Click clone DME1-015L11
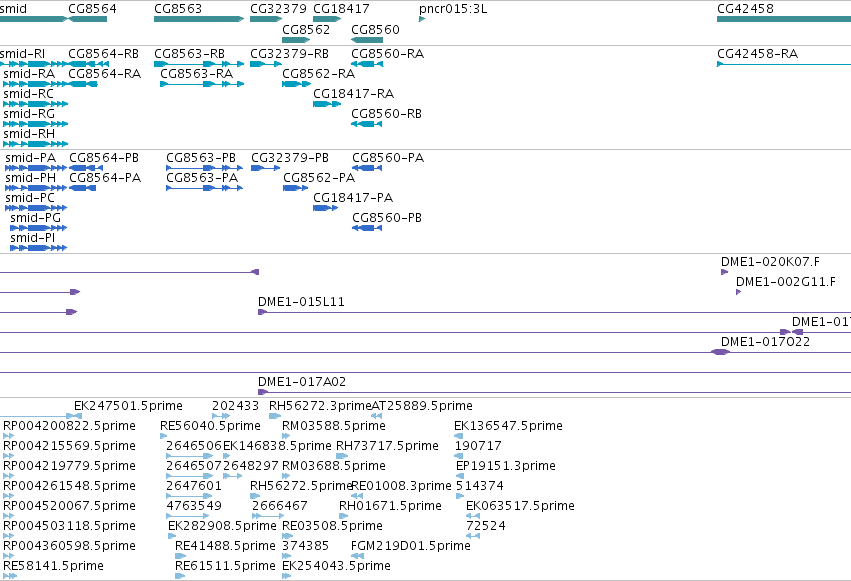The image size is (851, 581). point(301,302)
